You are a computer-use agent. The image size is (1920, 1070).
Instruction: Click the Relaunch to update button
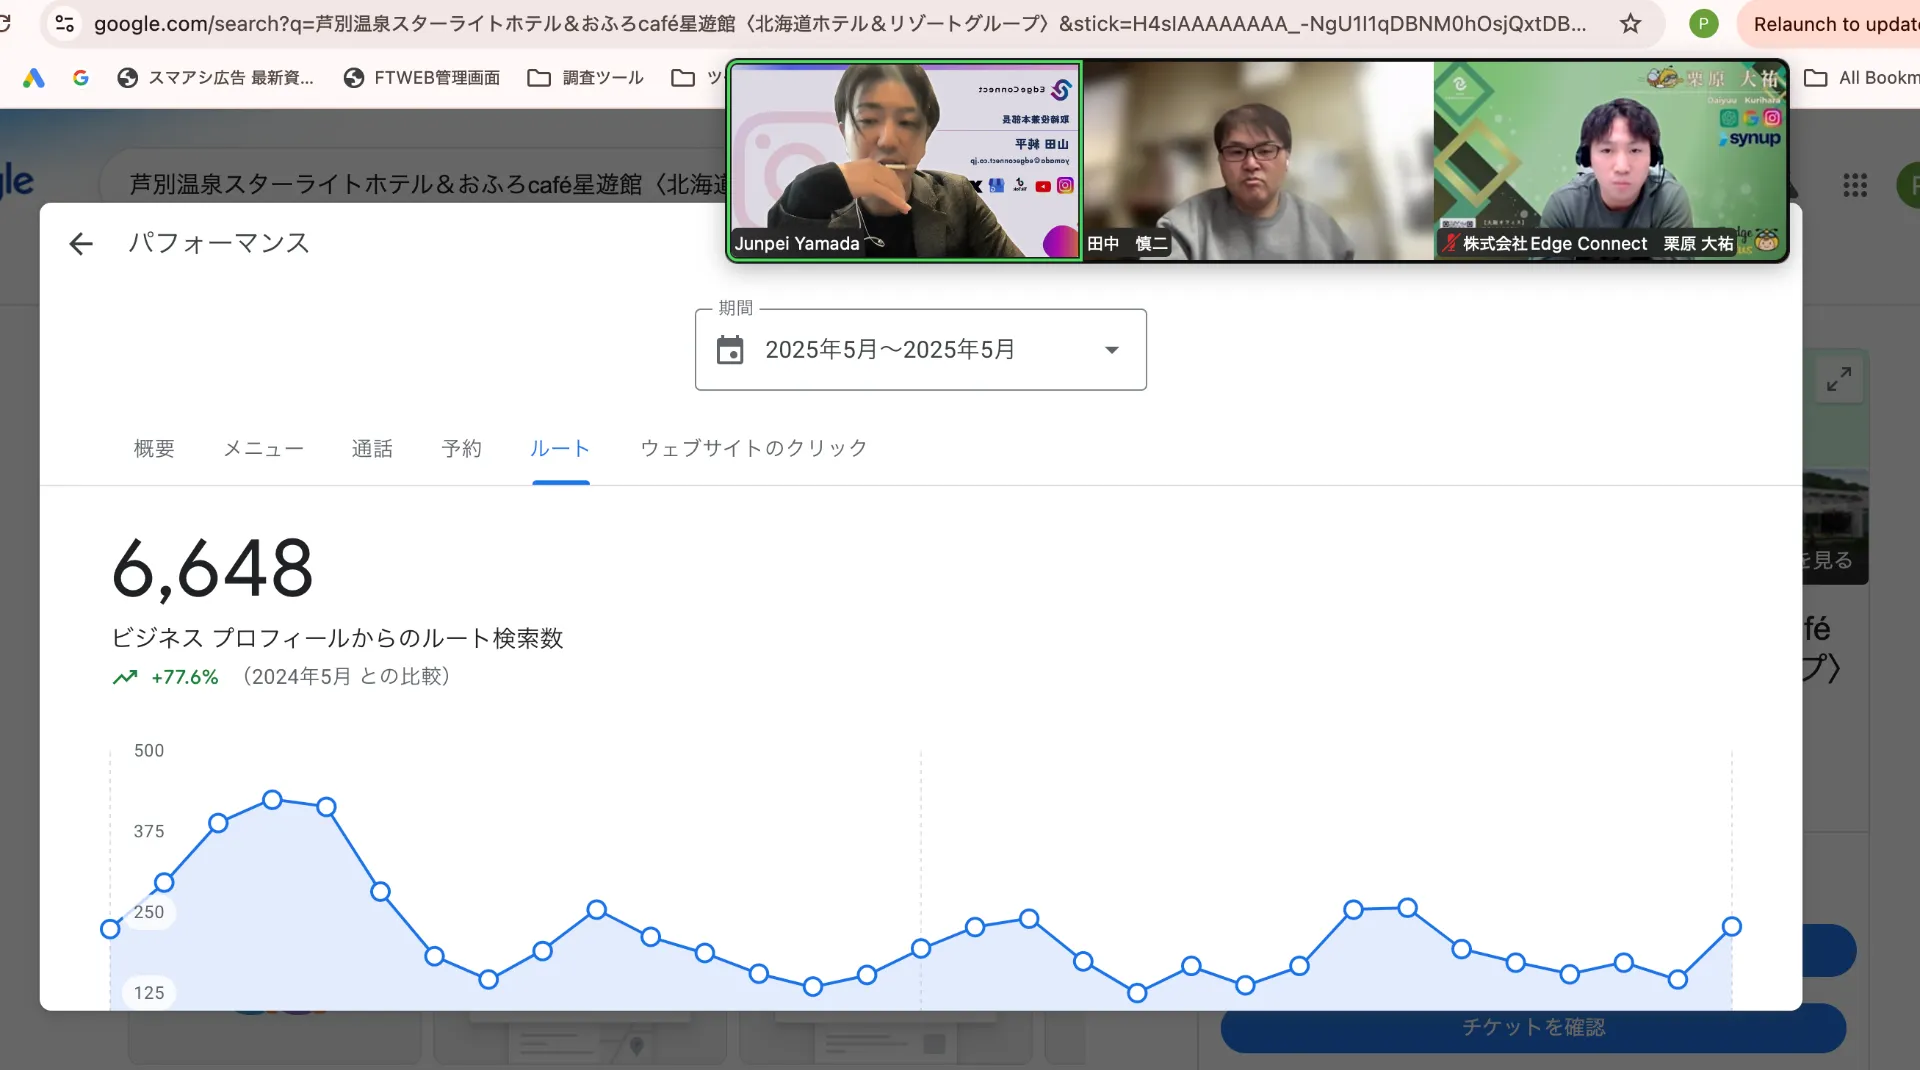tap(1834, 24)
